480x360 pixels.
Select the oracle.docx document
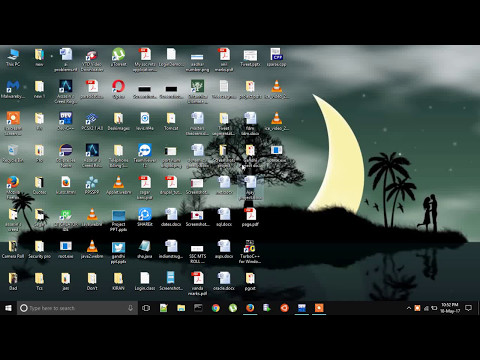224,281
